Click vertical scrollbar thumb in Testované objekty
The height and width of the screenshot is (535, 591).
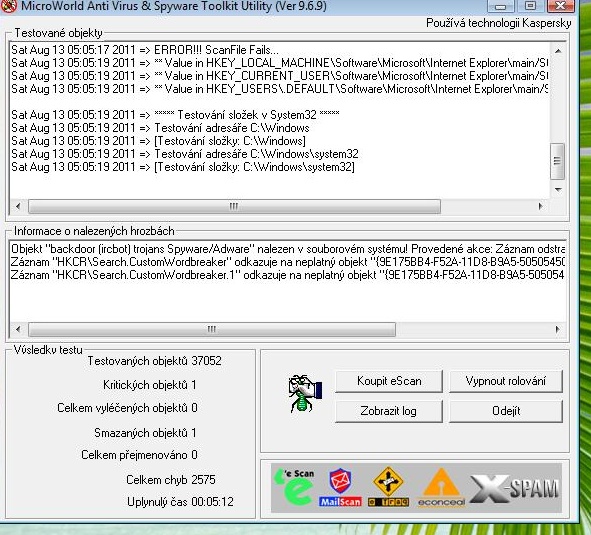click(557, 161)
